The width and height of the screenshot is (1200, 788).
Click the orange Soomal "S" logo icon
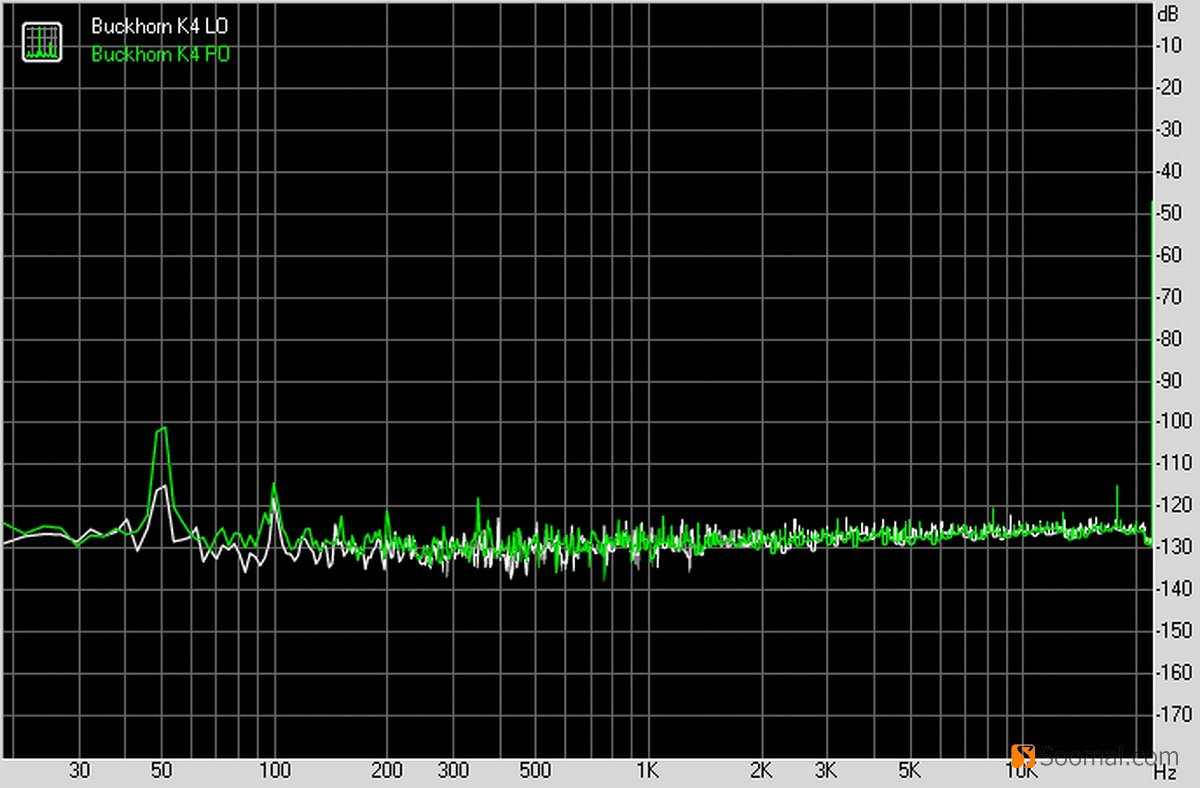1025,757
